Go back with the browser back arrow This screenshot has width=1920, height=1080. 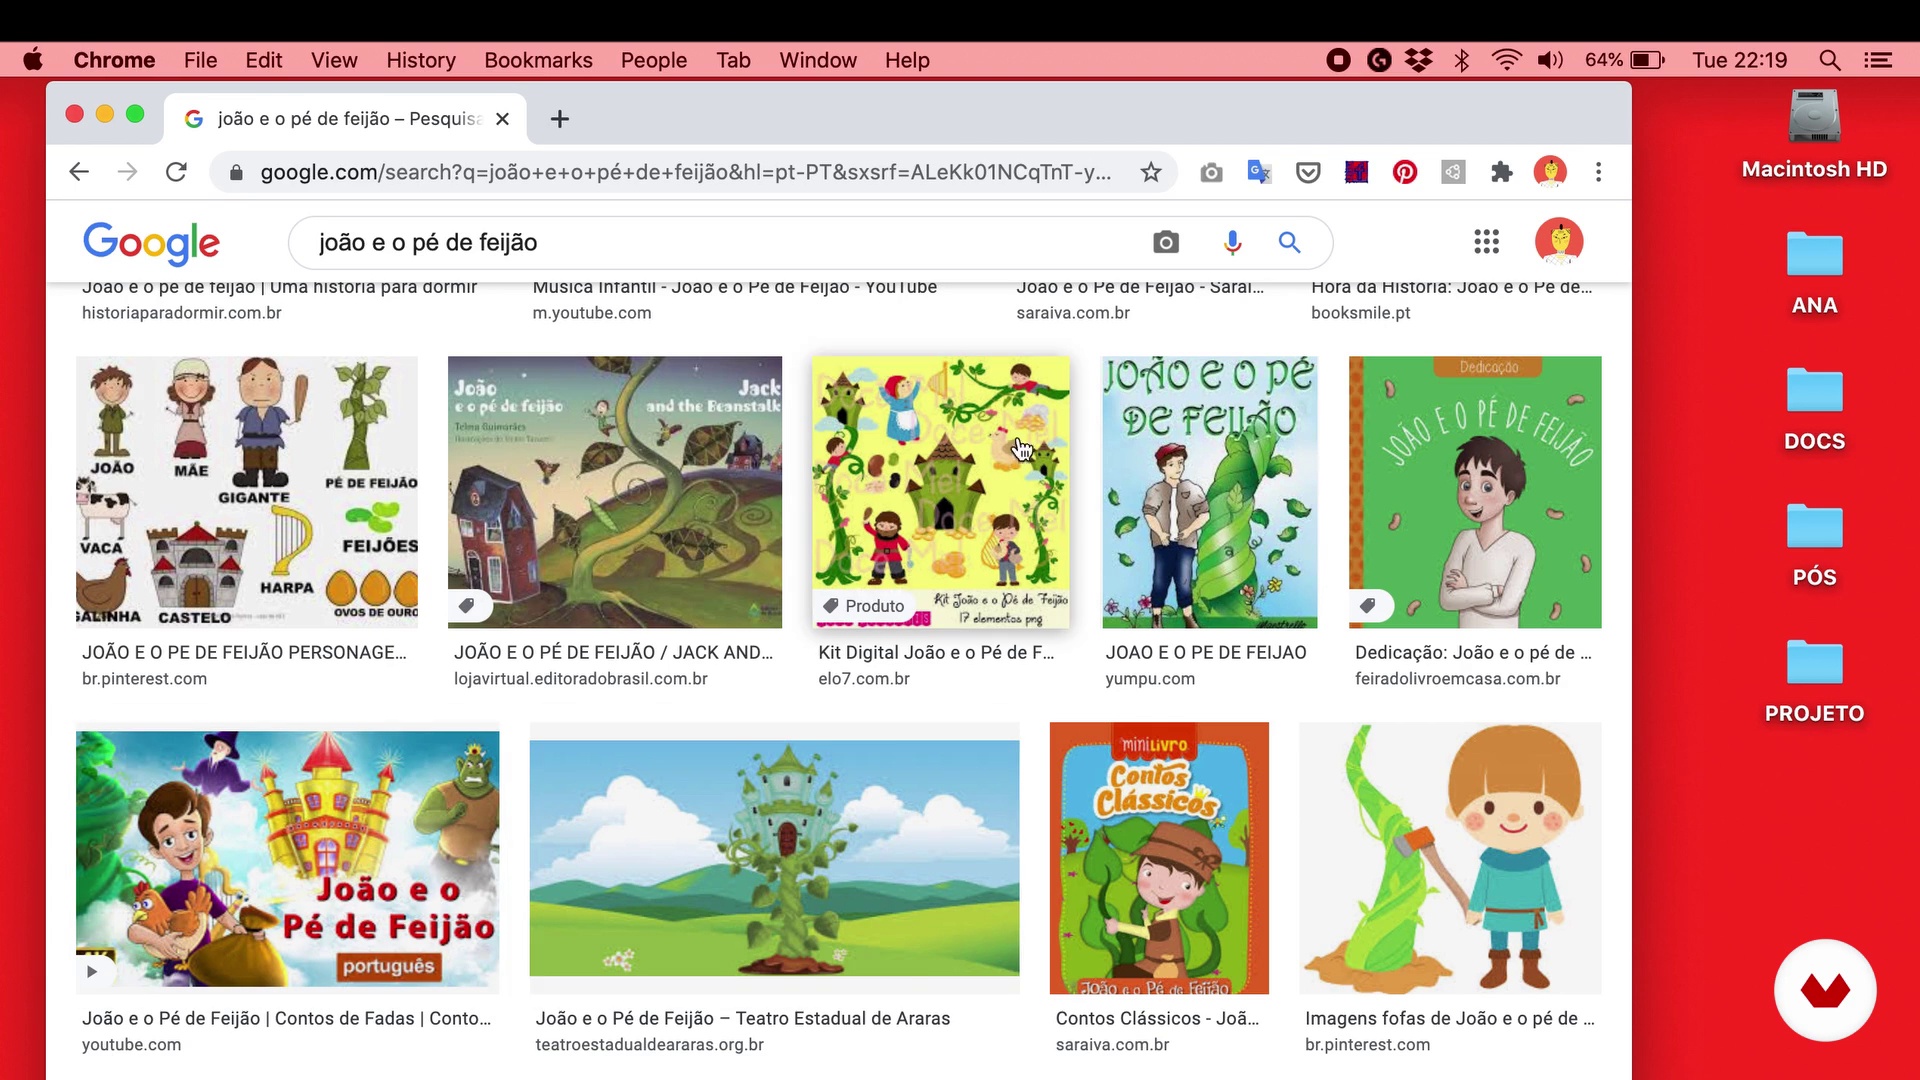click(x=79, y=172)
